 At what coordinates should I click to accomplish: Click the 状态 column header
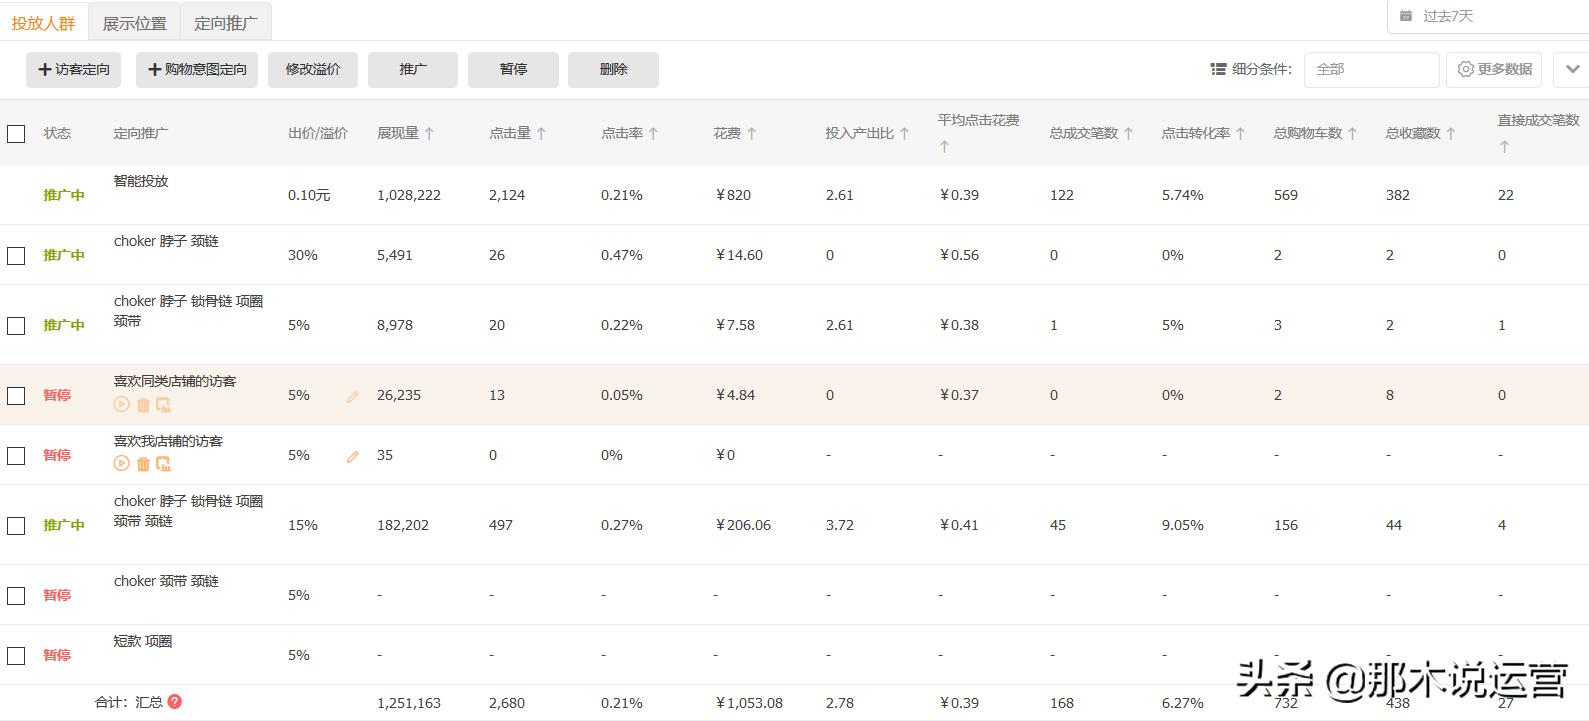pyautogui.click(x=57, y=133)
